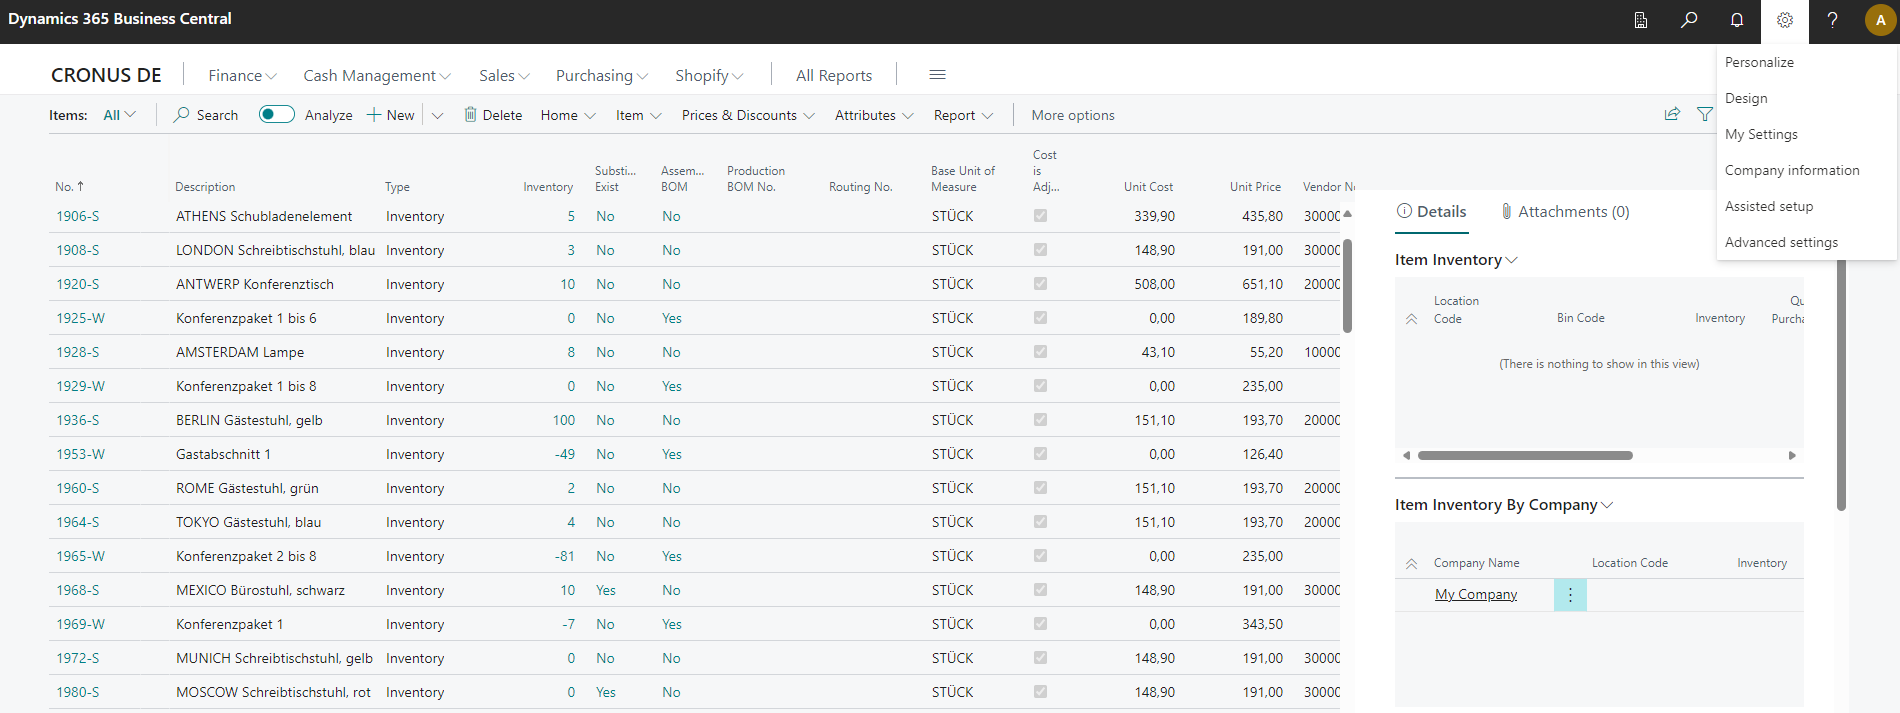The width and height of the screenshot is (1900, 713).
Task: Collapse Item Inventory table header arrows
Action: click(1411, 319)
